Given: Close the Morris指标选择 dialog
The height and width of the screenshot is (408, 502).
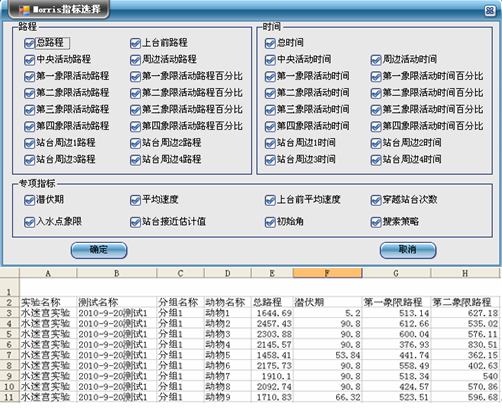Looking at the screenshot, I should click(490, 11).
